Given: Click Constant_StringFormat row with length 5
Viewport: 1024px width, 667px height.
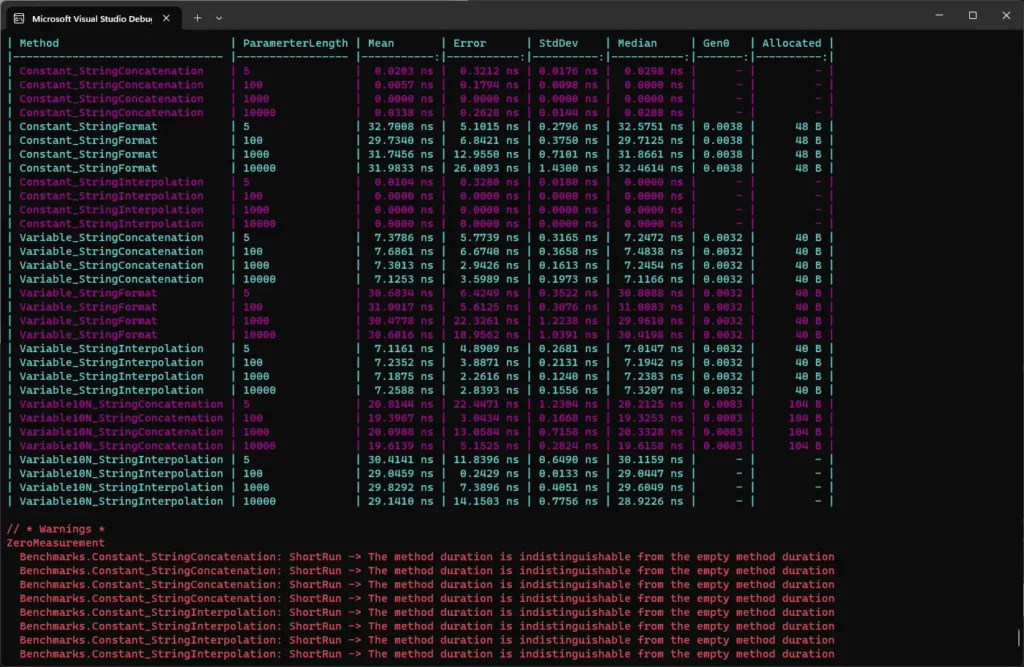Looking at the screenshot, I should [x=420, y=127].
